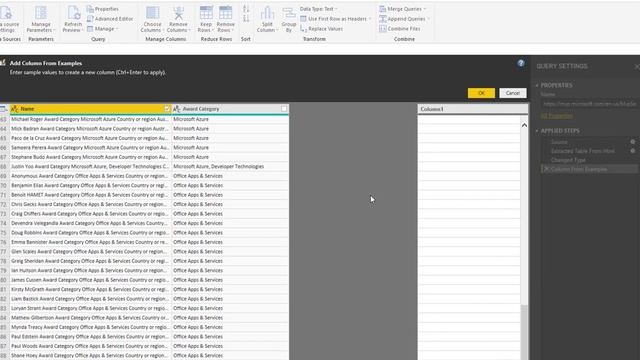The height and width of the screenshot is (360, 640).
Task: Click the Michael Roger Name cell
Action: click(91, 119)
